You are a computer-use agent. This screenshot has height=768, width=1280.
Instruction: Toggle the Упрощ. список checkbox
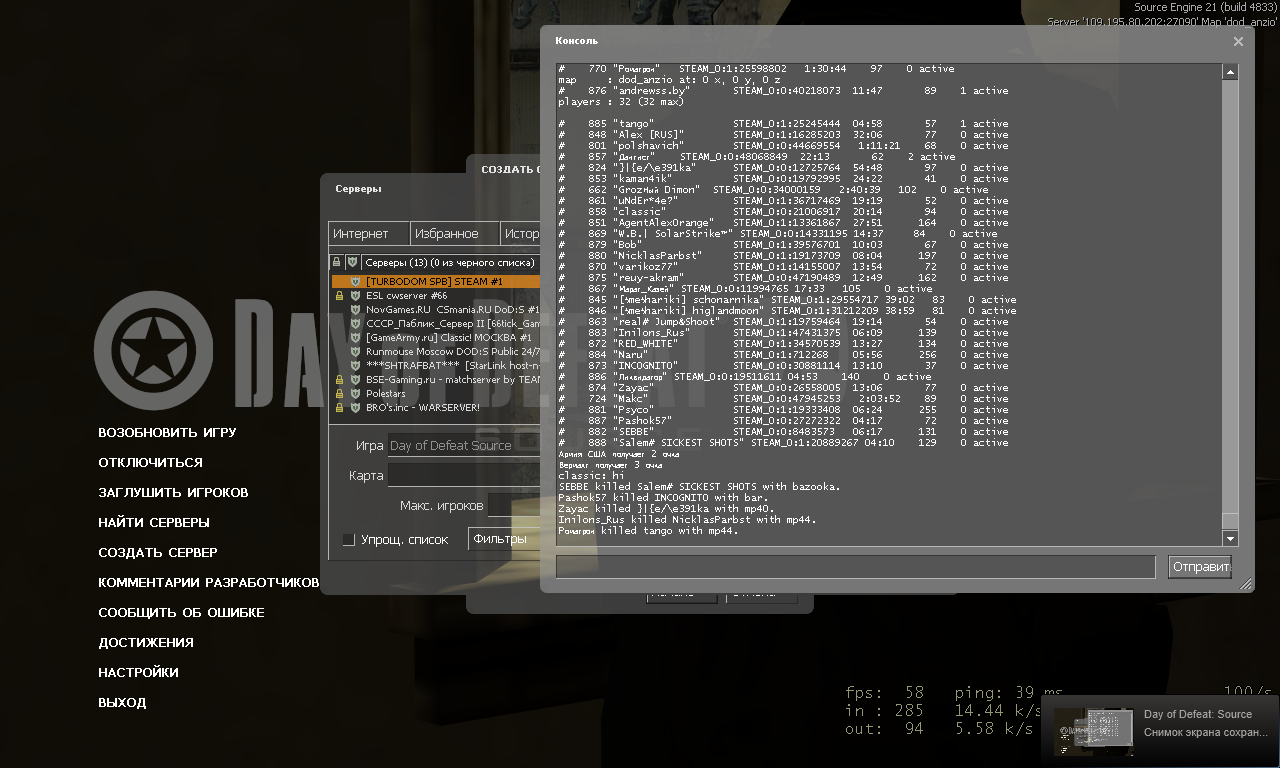coord(349,539)
